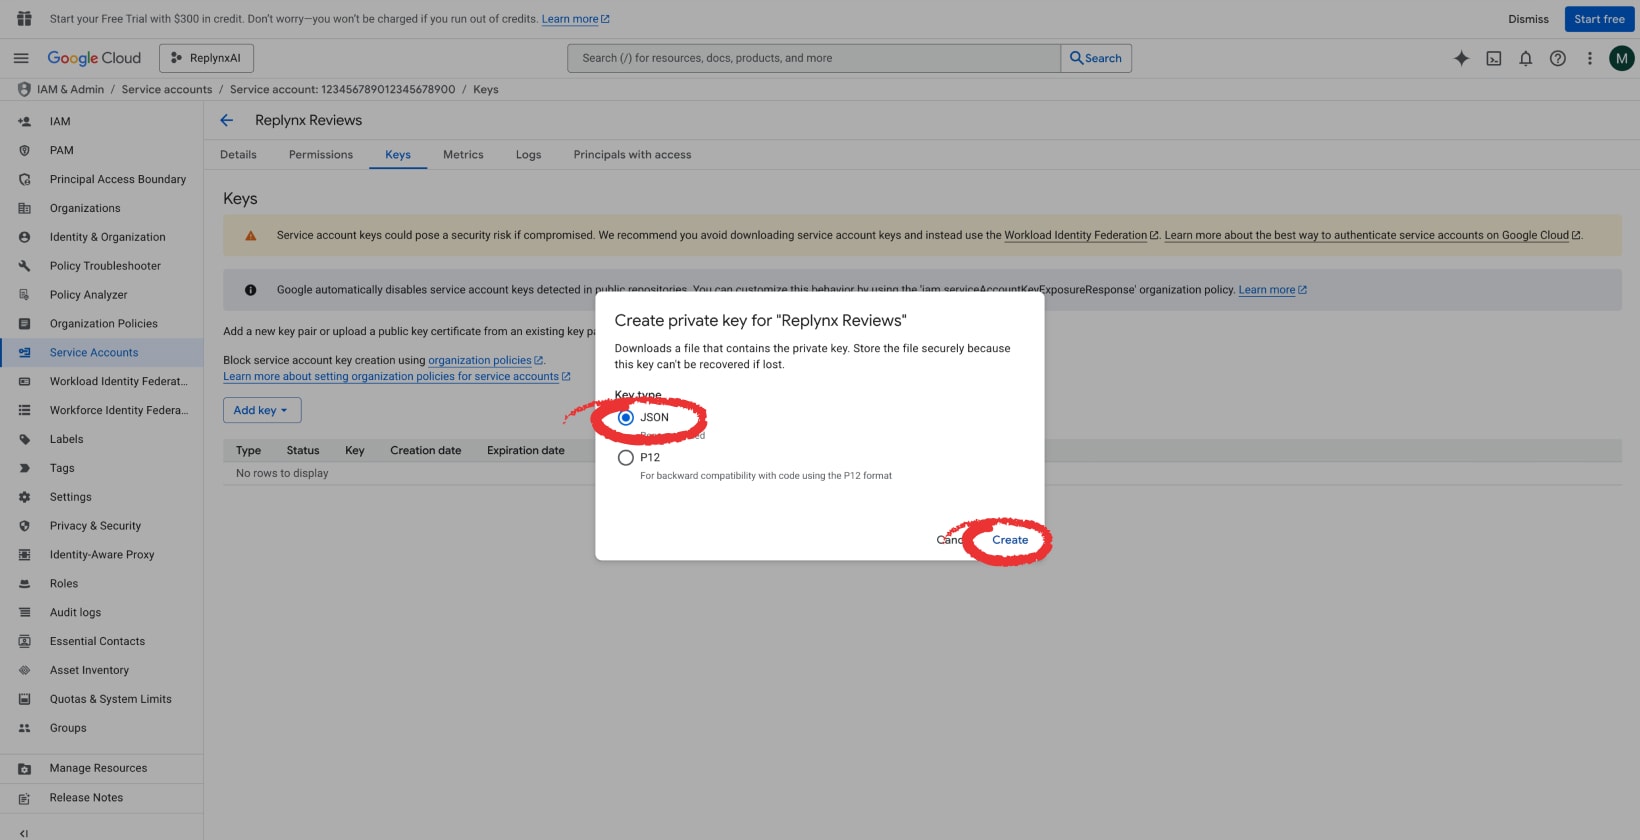This screenshot has width=1640, height=840.
Task: Sort by Creation date column header
Action: (425, 450)
